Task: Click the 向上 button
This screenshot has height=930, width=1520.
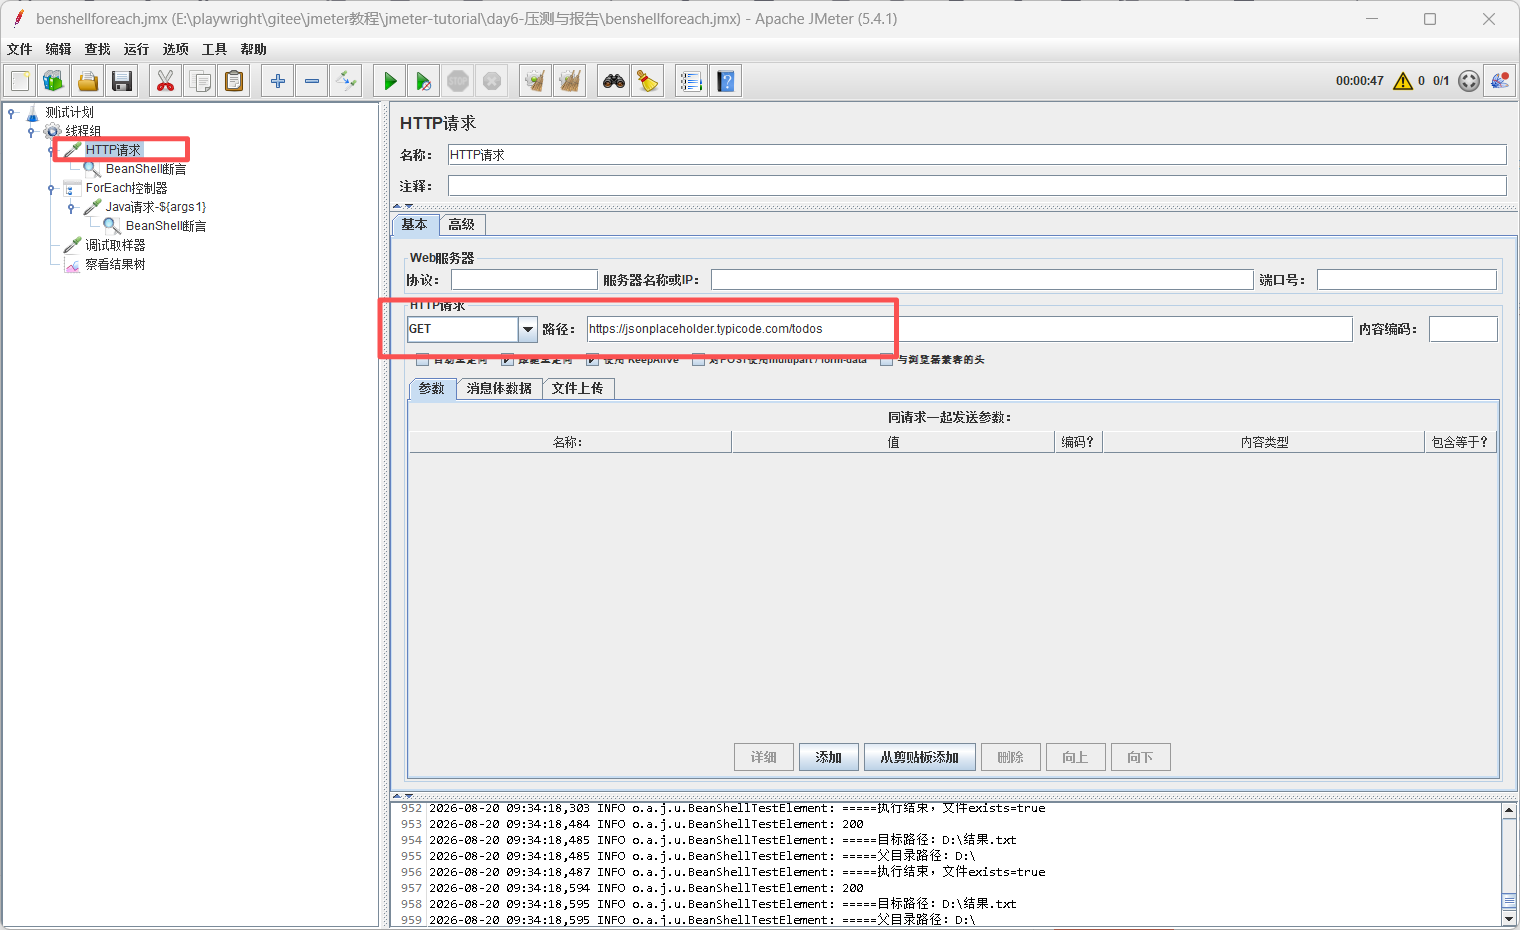Action: click(1075, 757)
